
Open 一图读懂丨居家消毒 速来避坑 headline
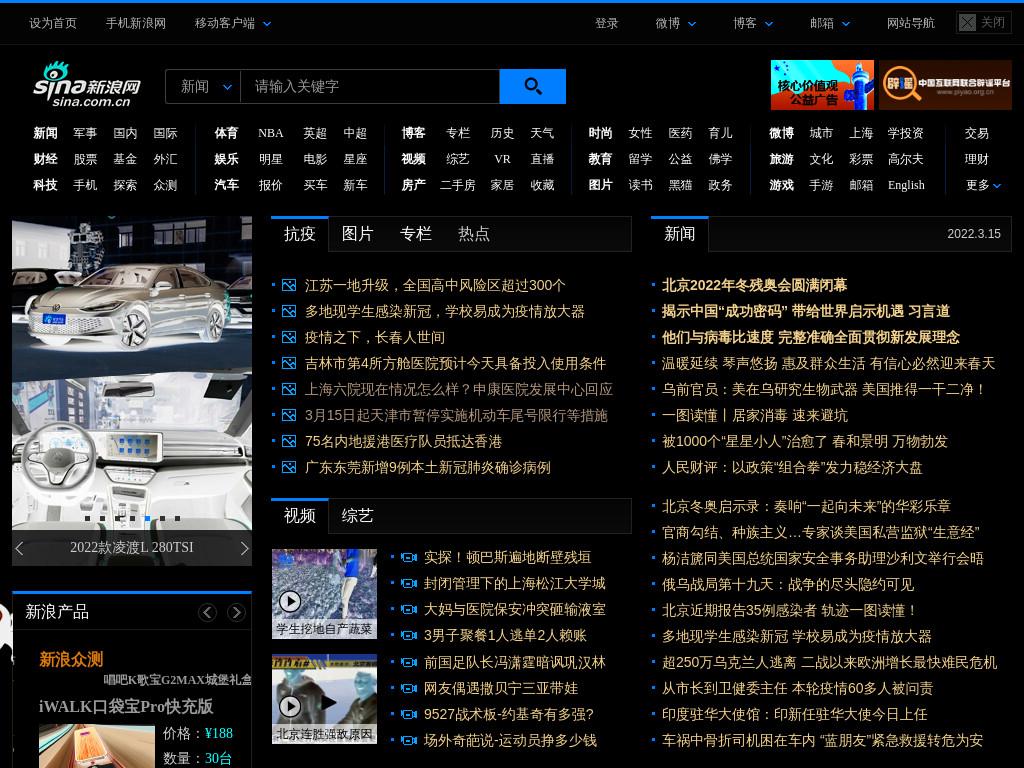[x=754, y=415]
